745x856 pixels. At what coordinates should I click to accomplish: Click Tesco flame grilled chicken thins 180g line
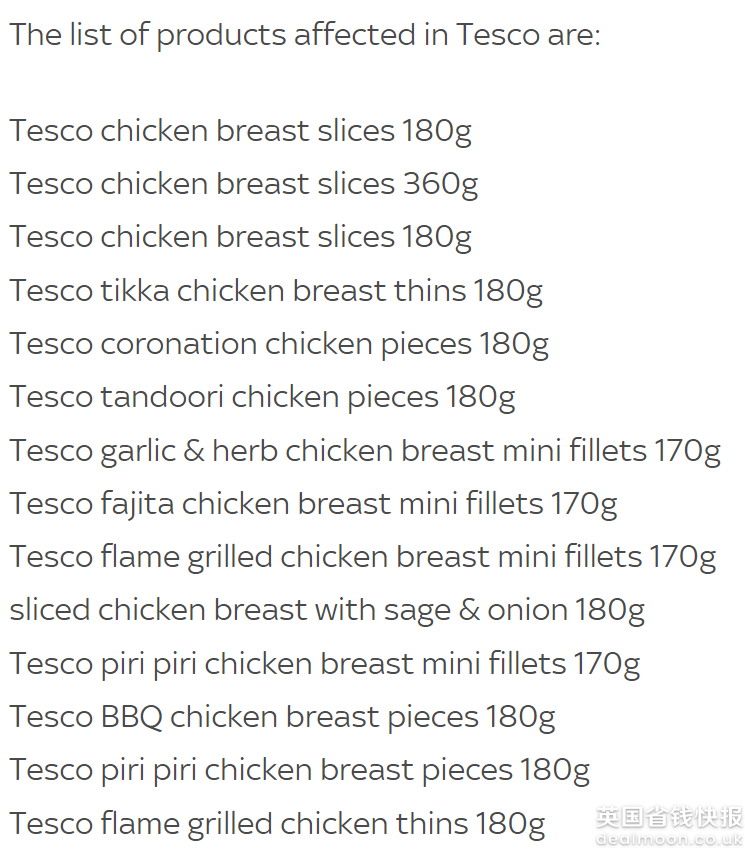click(x=277, y=824)
